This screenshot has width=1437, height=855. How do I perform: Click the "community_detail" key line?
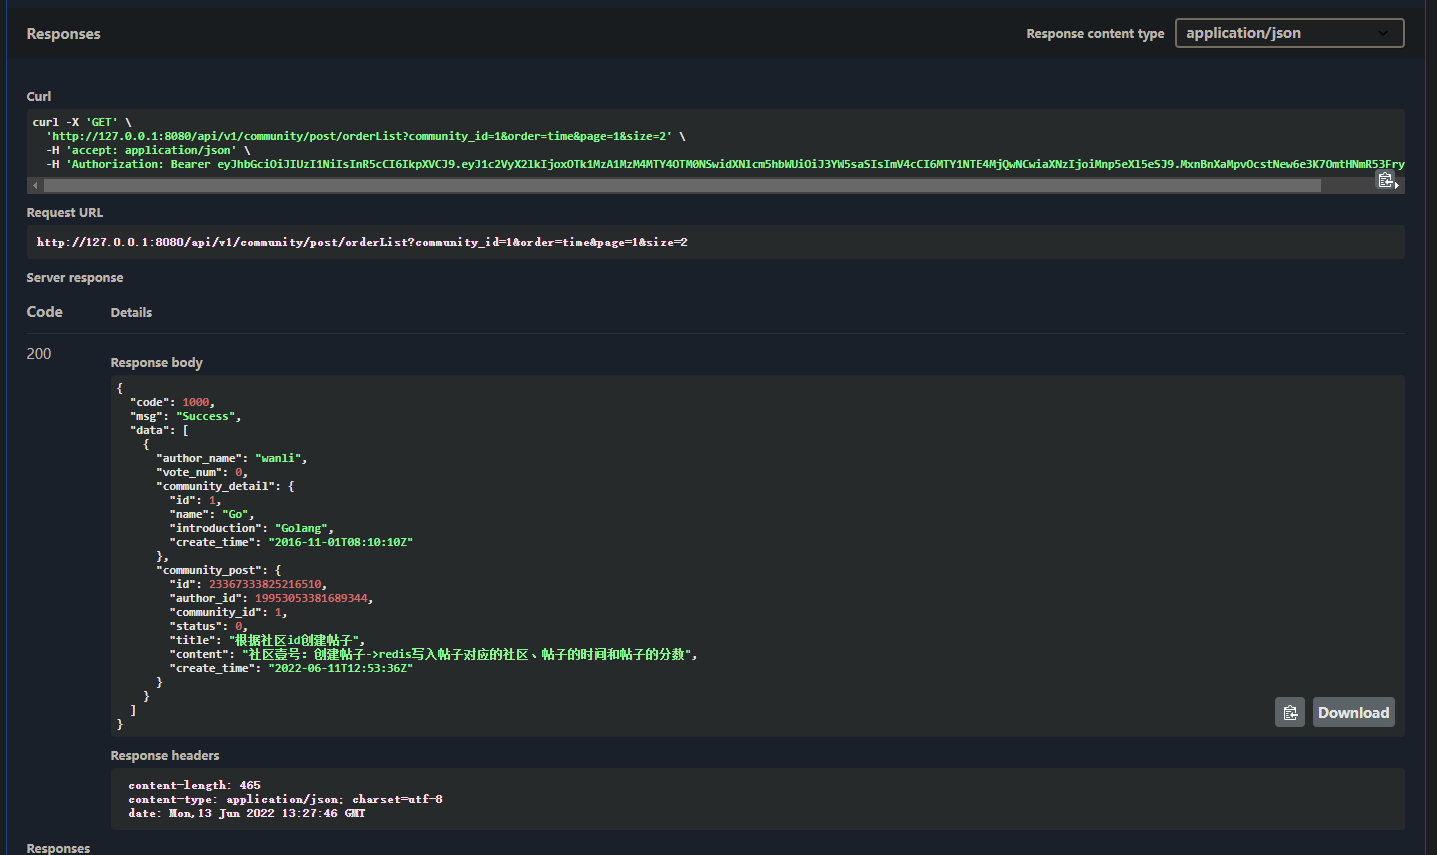tap(225, 486)
